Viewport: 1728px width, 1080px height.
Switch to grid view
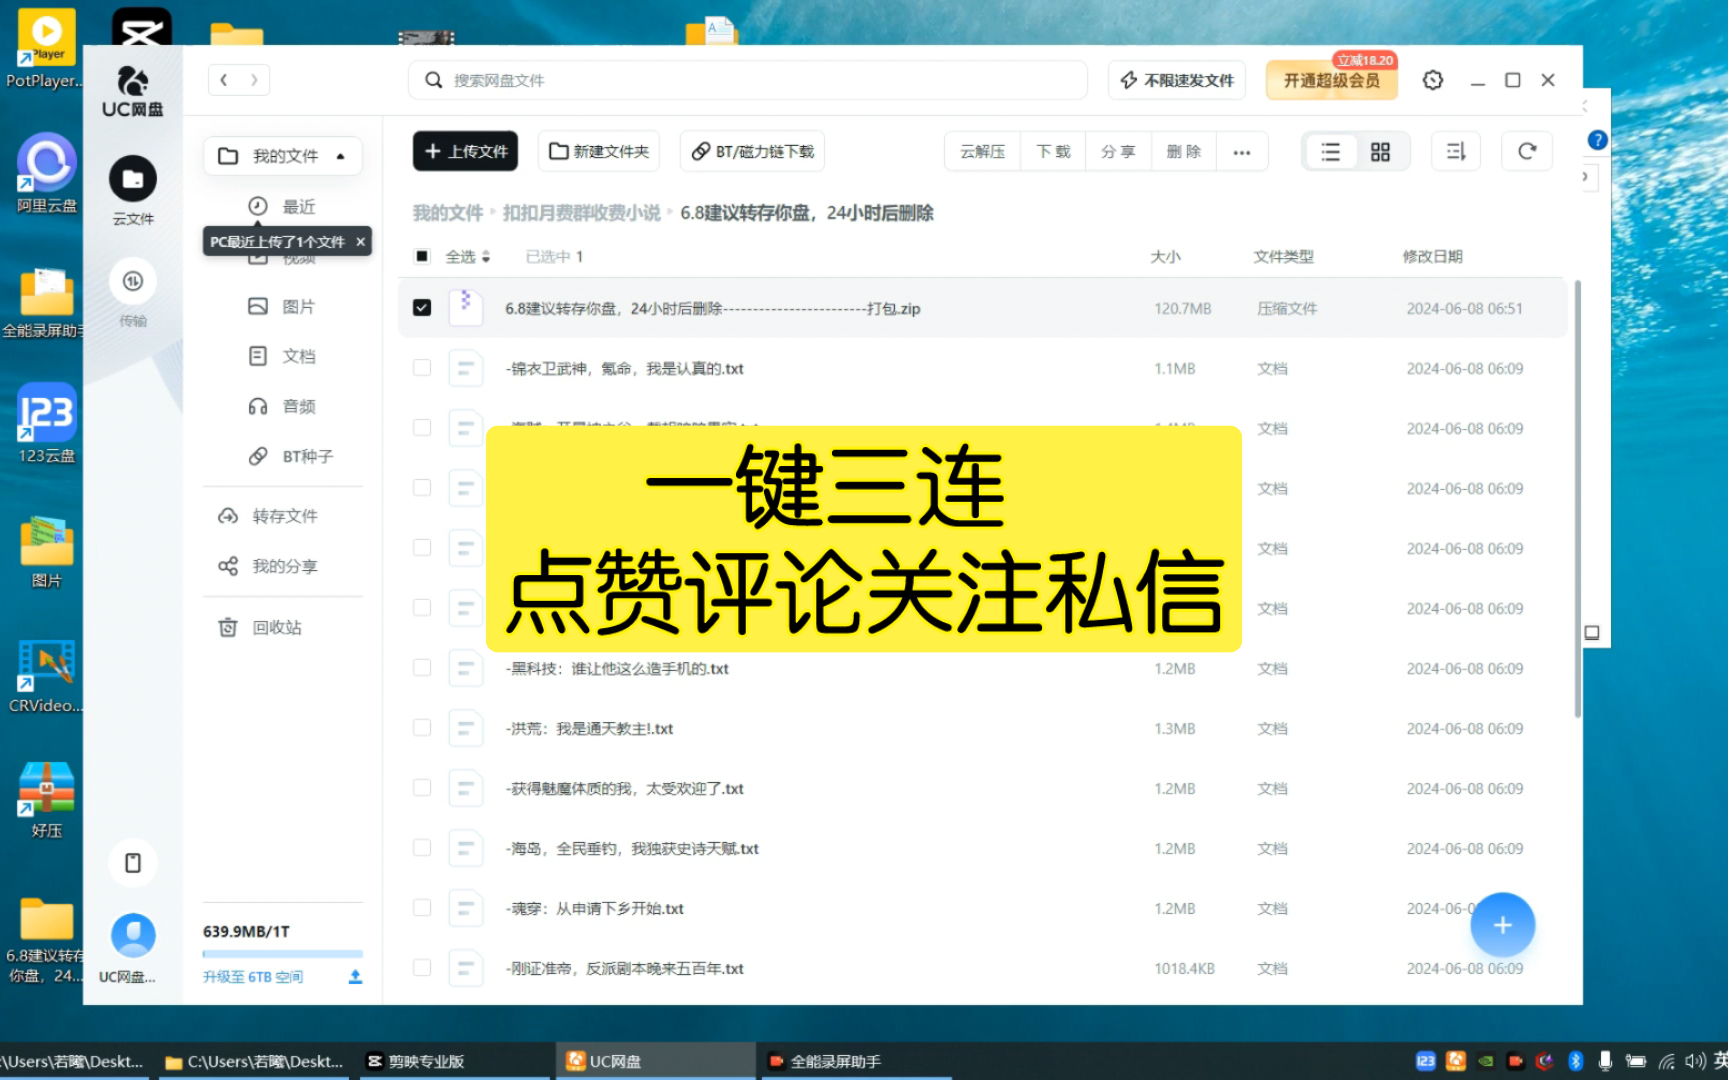(1380, 152)
